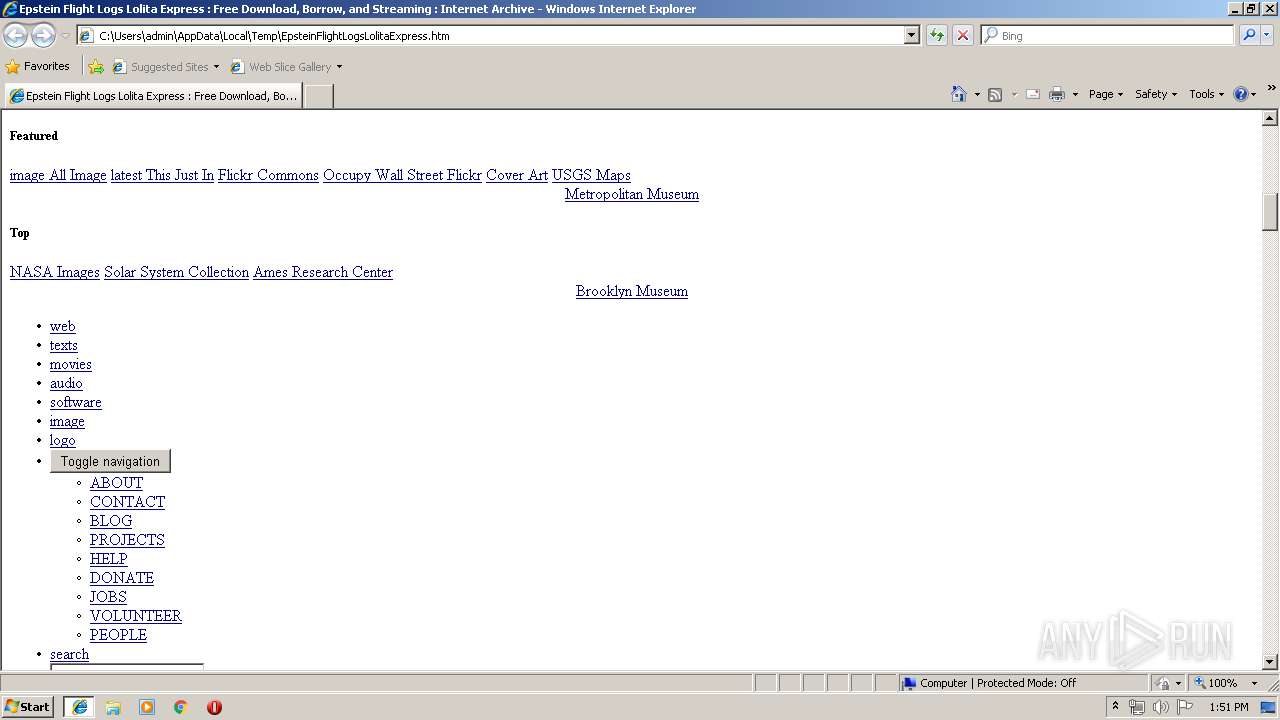Click the vertical scrollbar down arrow

pos(1270,662)
